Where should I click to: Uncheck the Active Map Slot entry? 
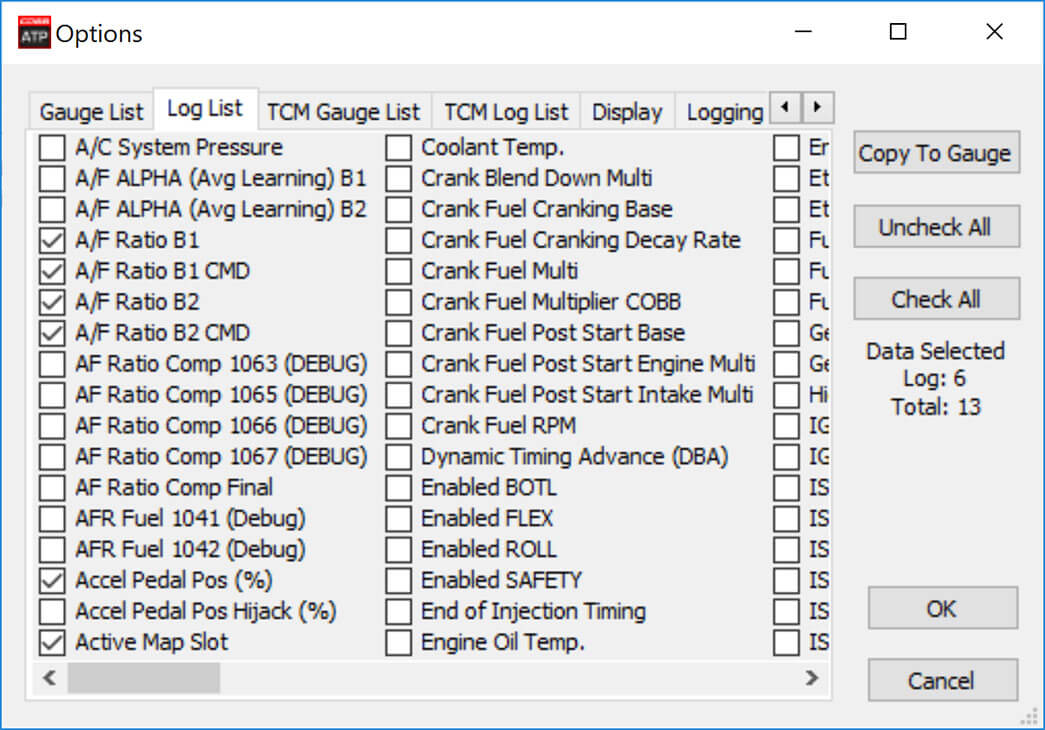(x=51, y=642)
